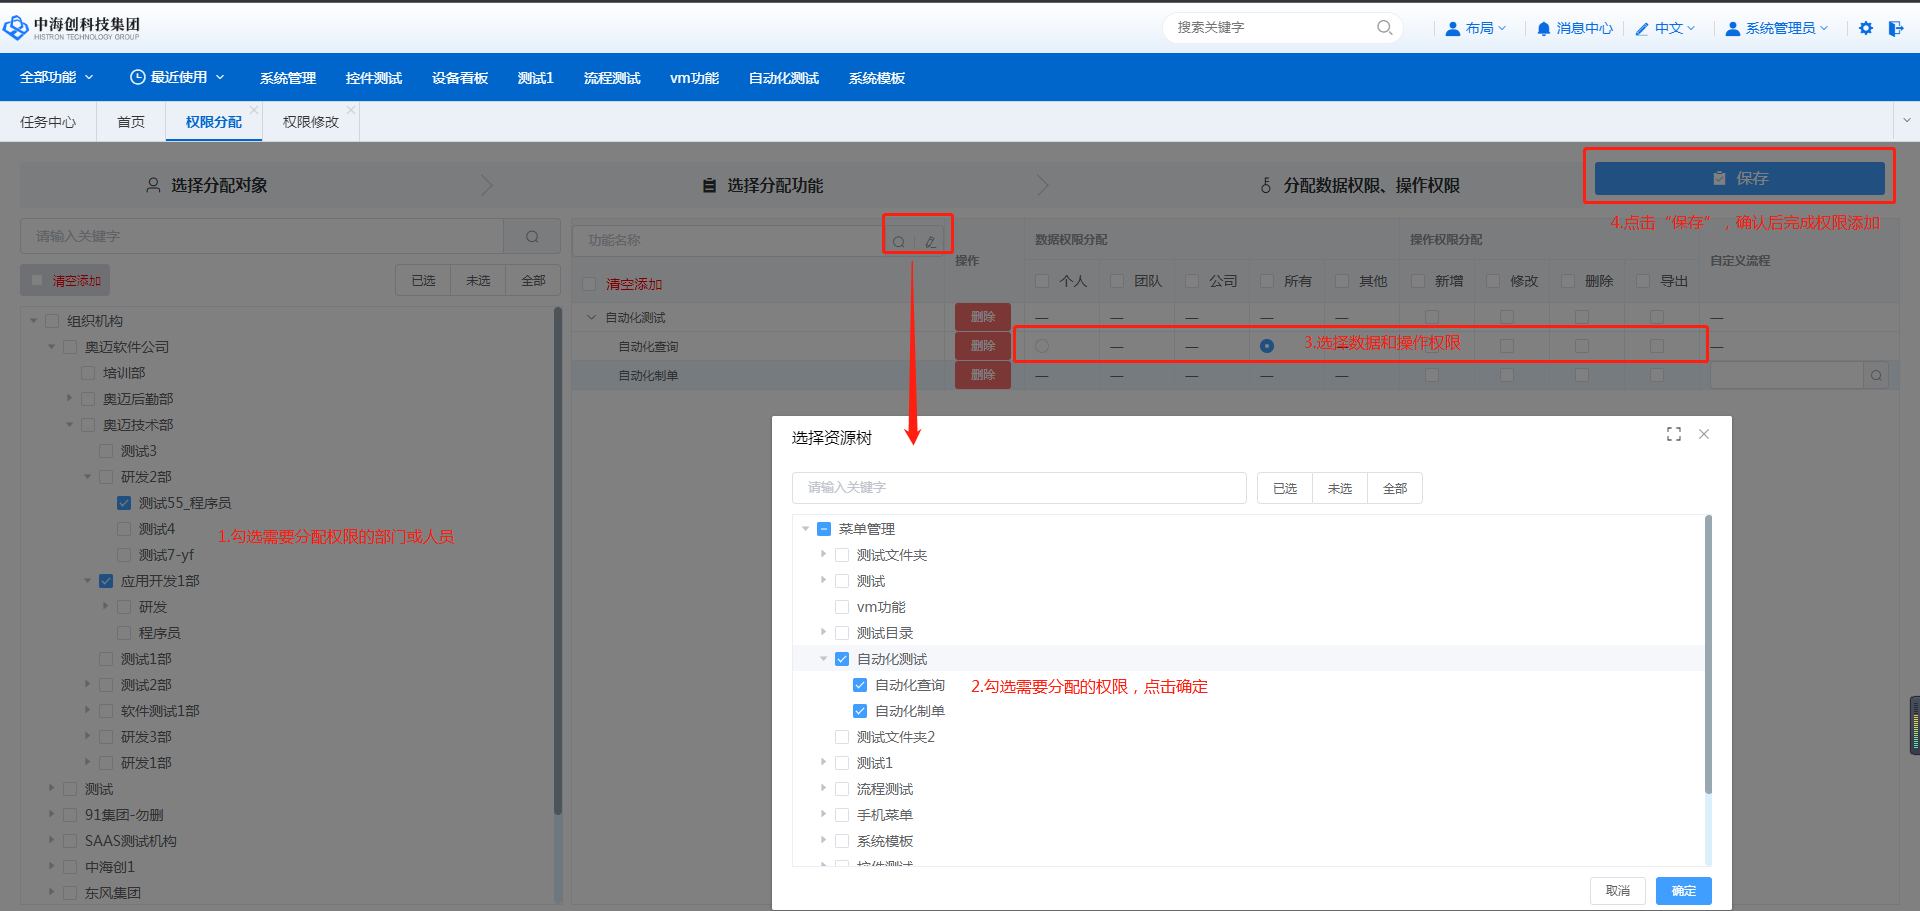Click the search magnifier in top search bar

tap(1384, 28)
